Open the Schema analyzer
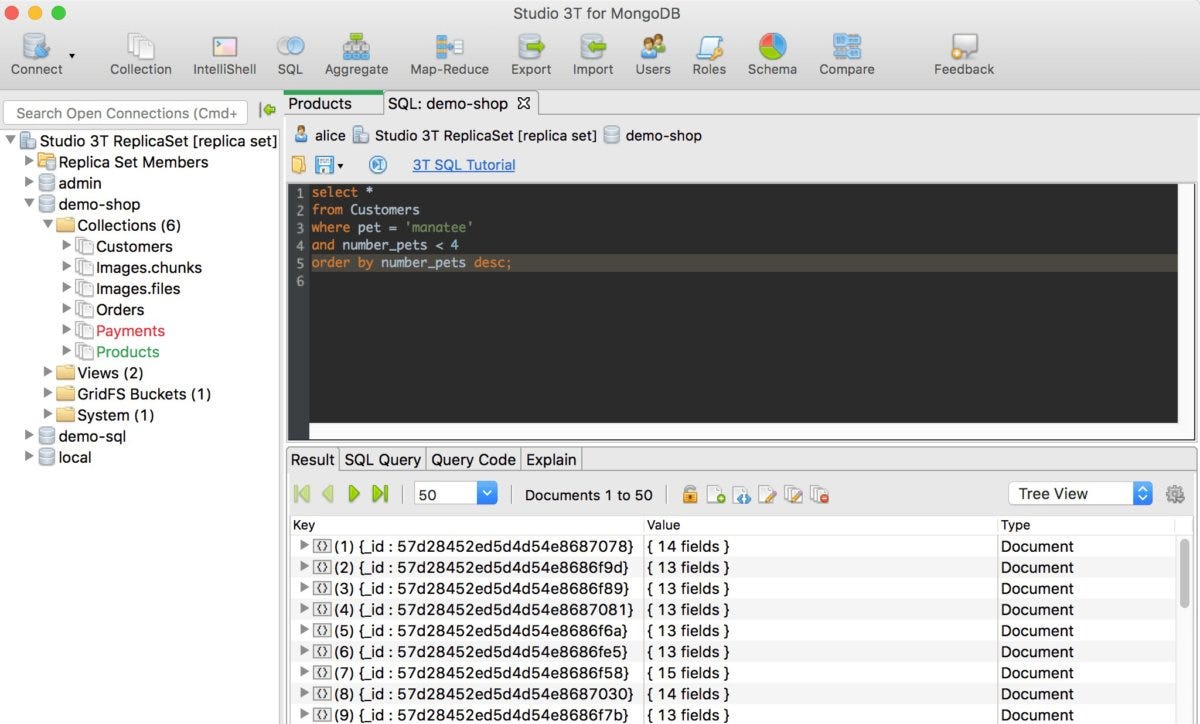Viewport: 1200px width, 724px height. (x=771, y=52)
